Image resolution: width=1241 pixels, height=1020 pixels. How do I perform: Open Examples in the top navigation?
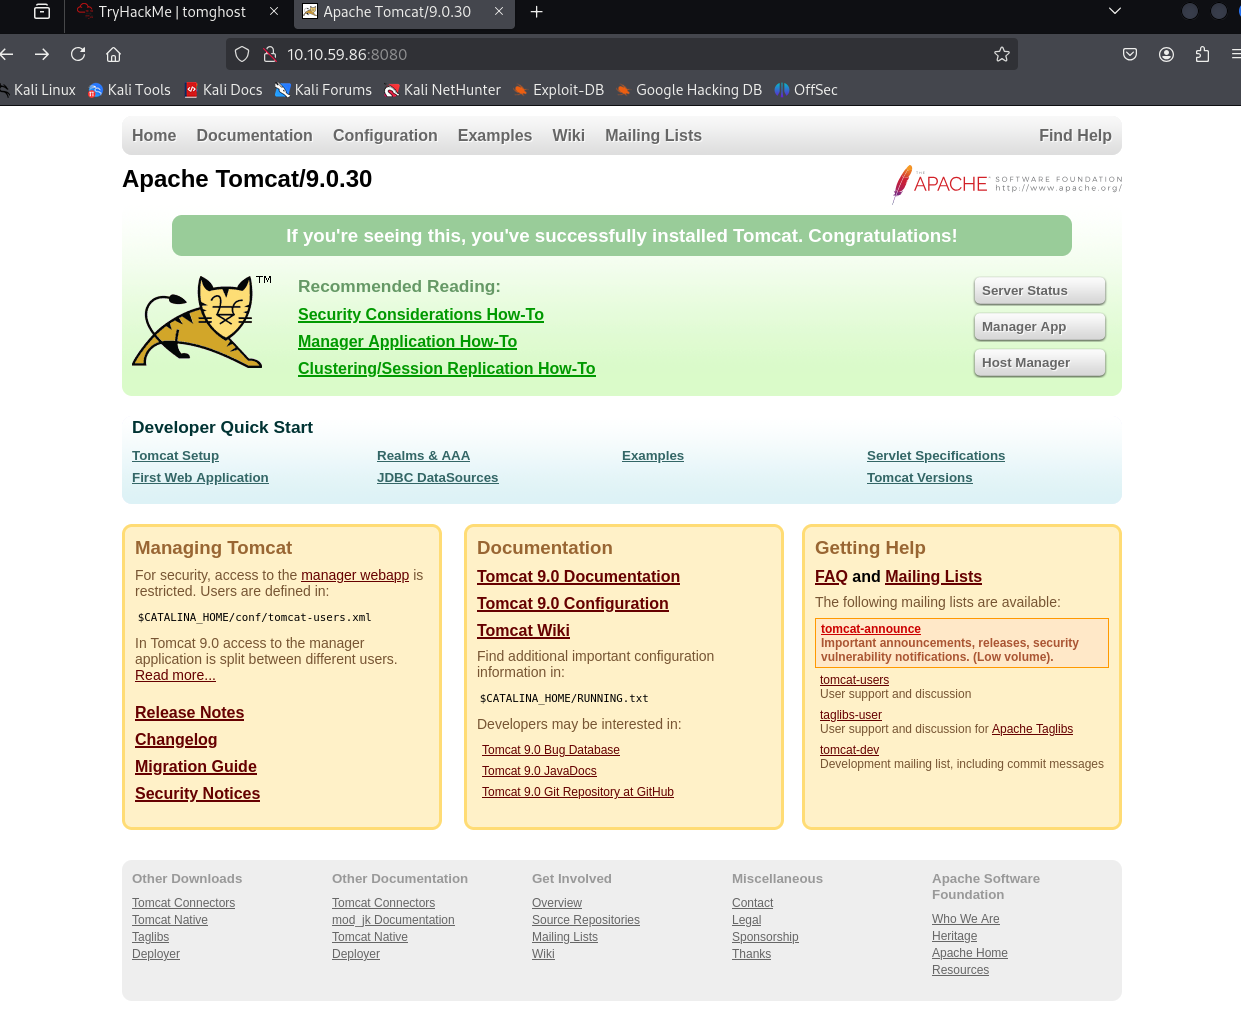(495, 135)
